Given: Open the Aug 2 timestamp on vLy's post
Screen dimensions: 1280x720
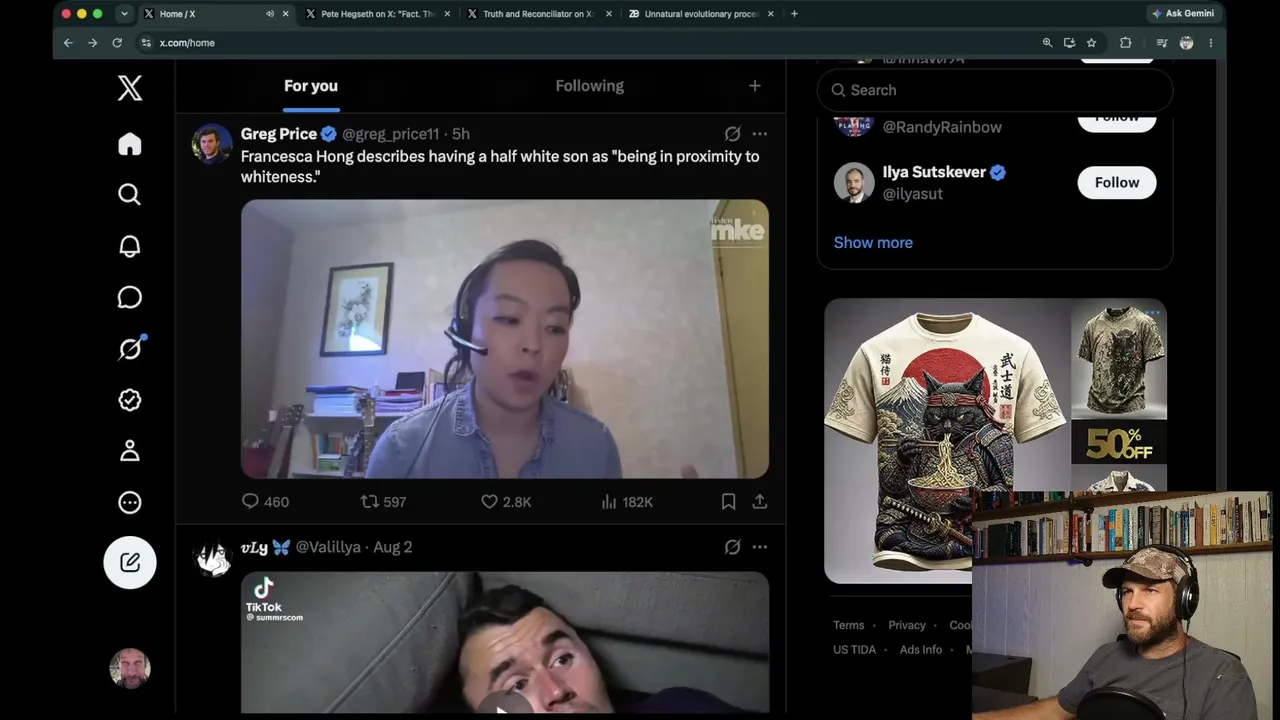Looking at the screenshot, I should coord(393,547).
